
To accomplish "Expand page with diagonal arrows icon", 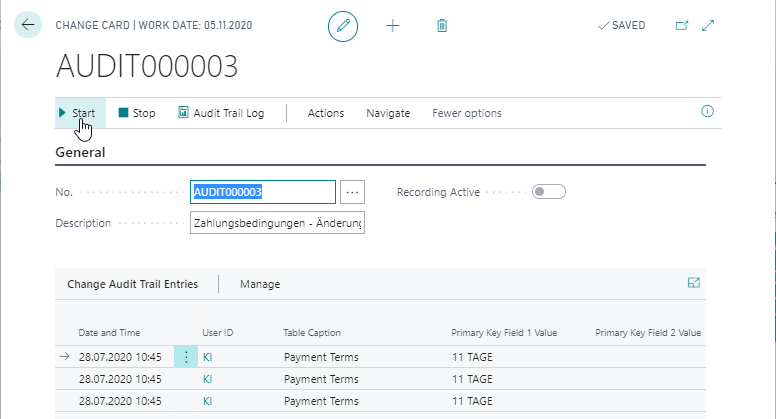I will 708,25.
